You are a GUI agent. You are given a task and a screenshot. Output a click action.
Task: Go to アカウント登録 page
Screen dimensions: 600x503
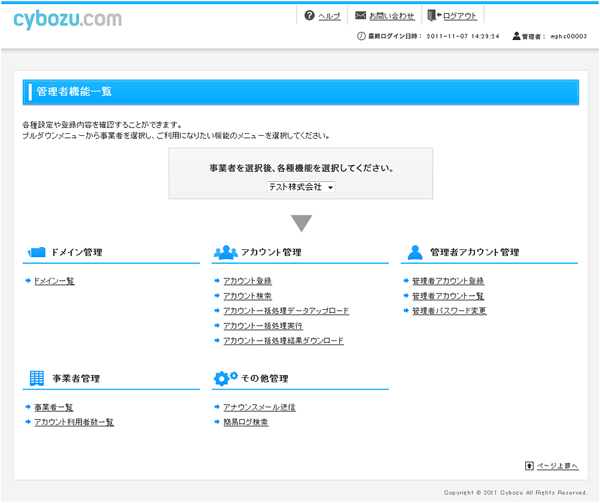(247, 281)
